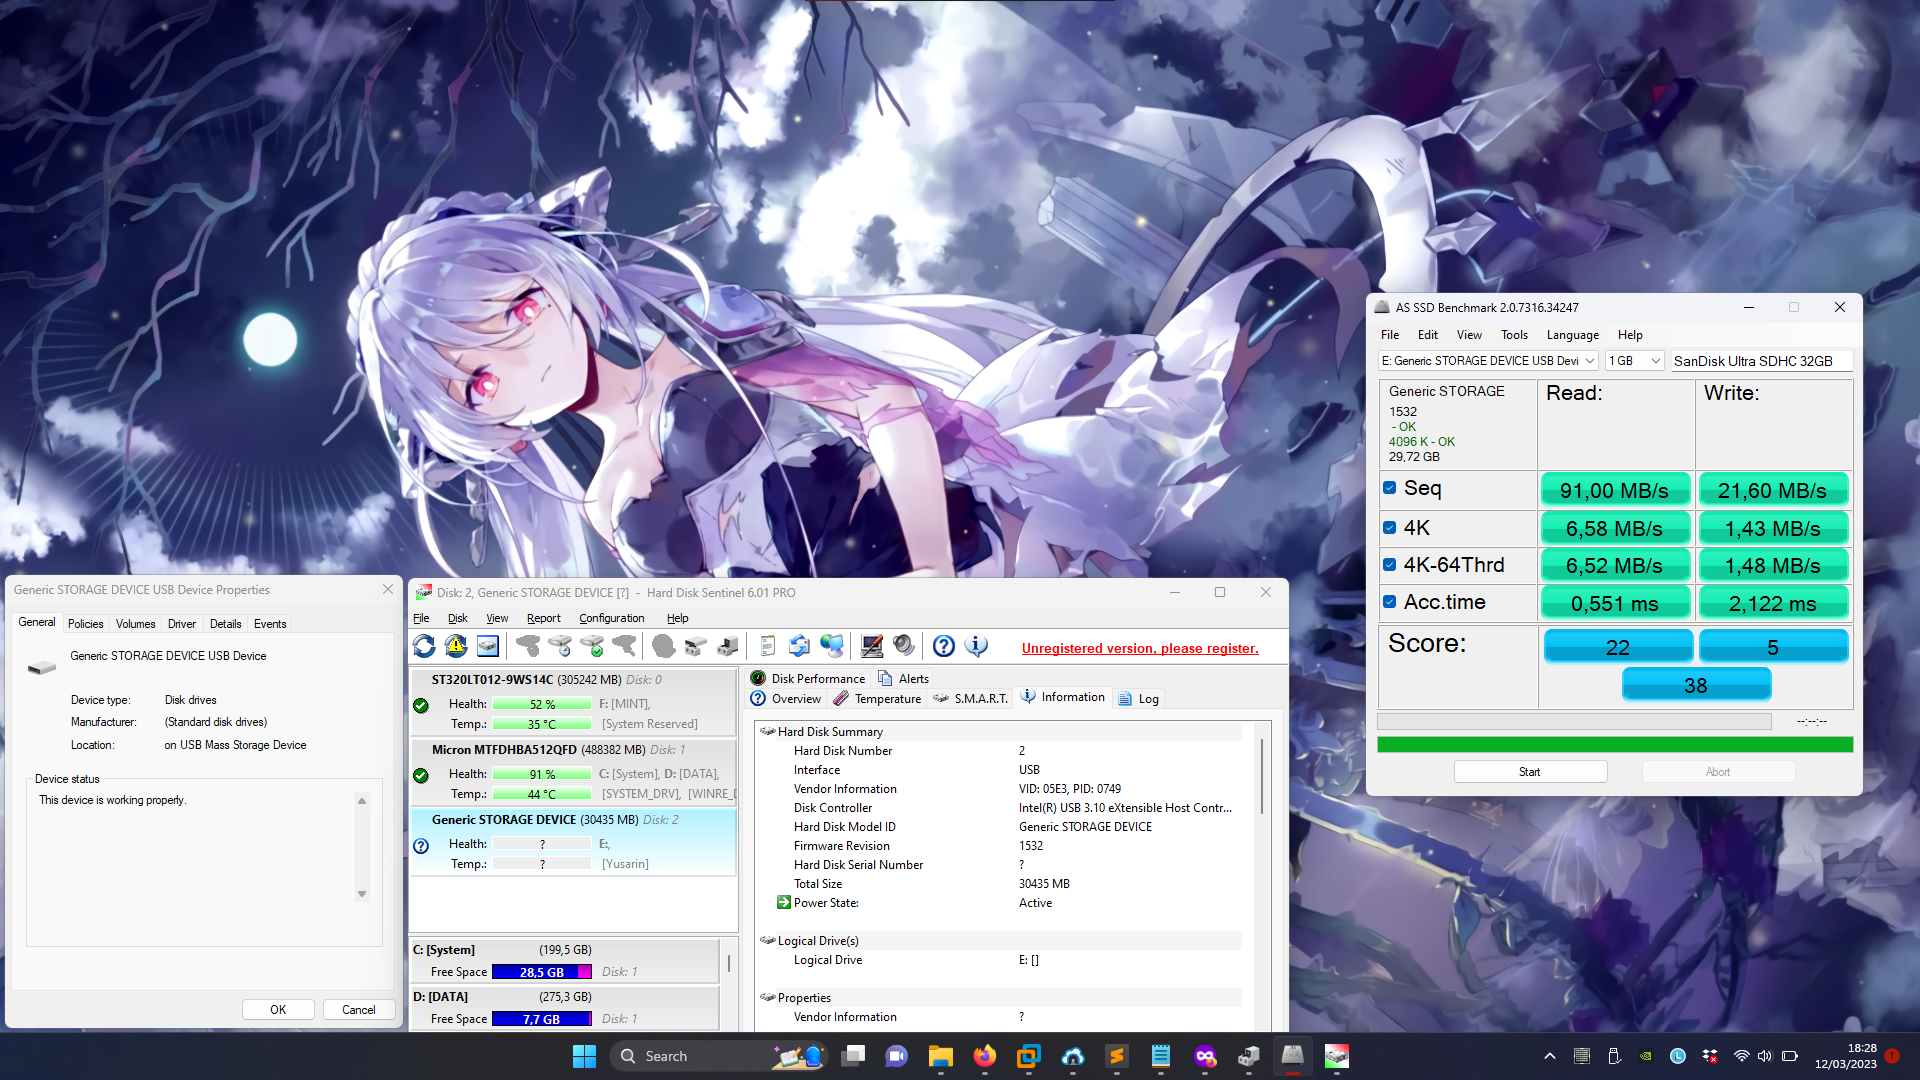
Task: Collapse the Properties section in Information tab
Action: coord(767,998)
